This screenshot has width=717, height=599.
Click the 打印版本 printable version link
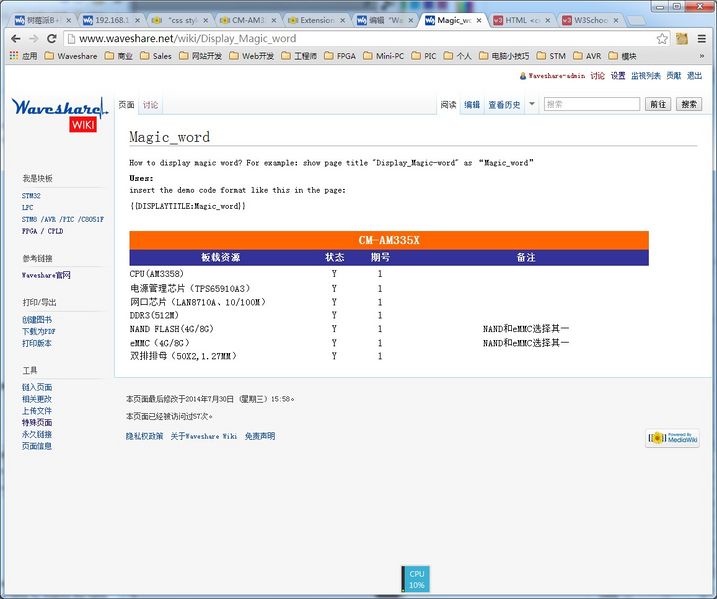[x=37, y=343]
